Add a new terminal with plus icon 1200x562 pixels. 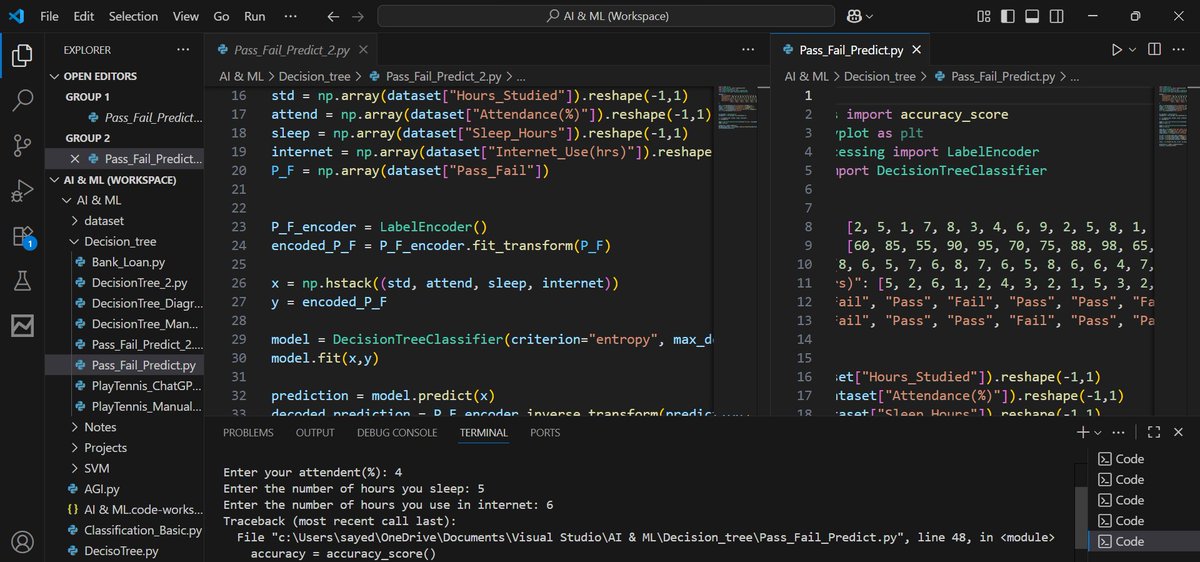pyautogui.click(x=1083, y=432)
